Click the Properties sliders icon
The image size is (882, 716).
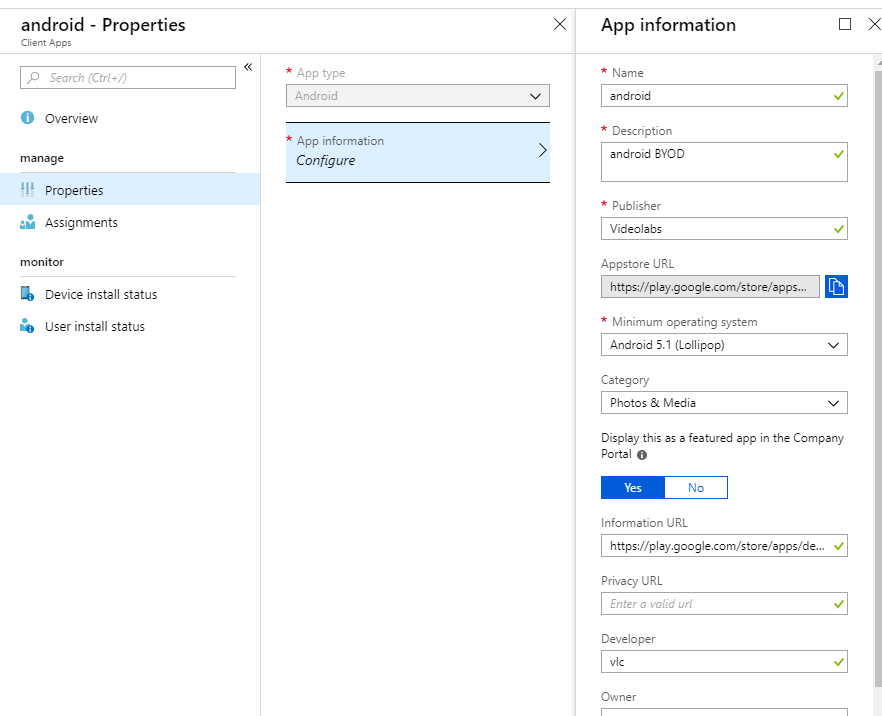tap(28, 190)
